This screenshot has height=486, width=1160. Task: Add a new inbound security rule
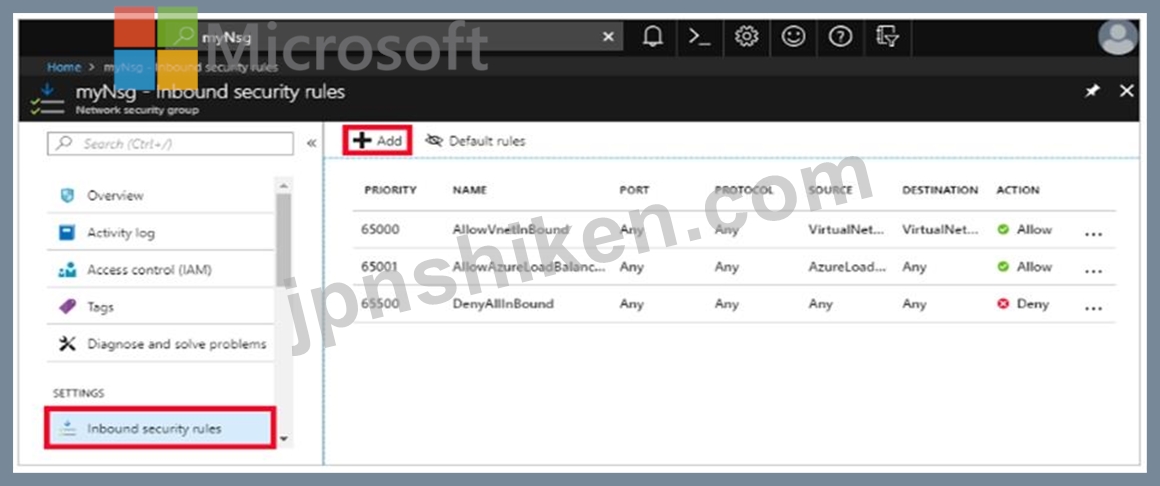[377, 141]
